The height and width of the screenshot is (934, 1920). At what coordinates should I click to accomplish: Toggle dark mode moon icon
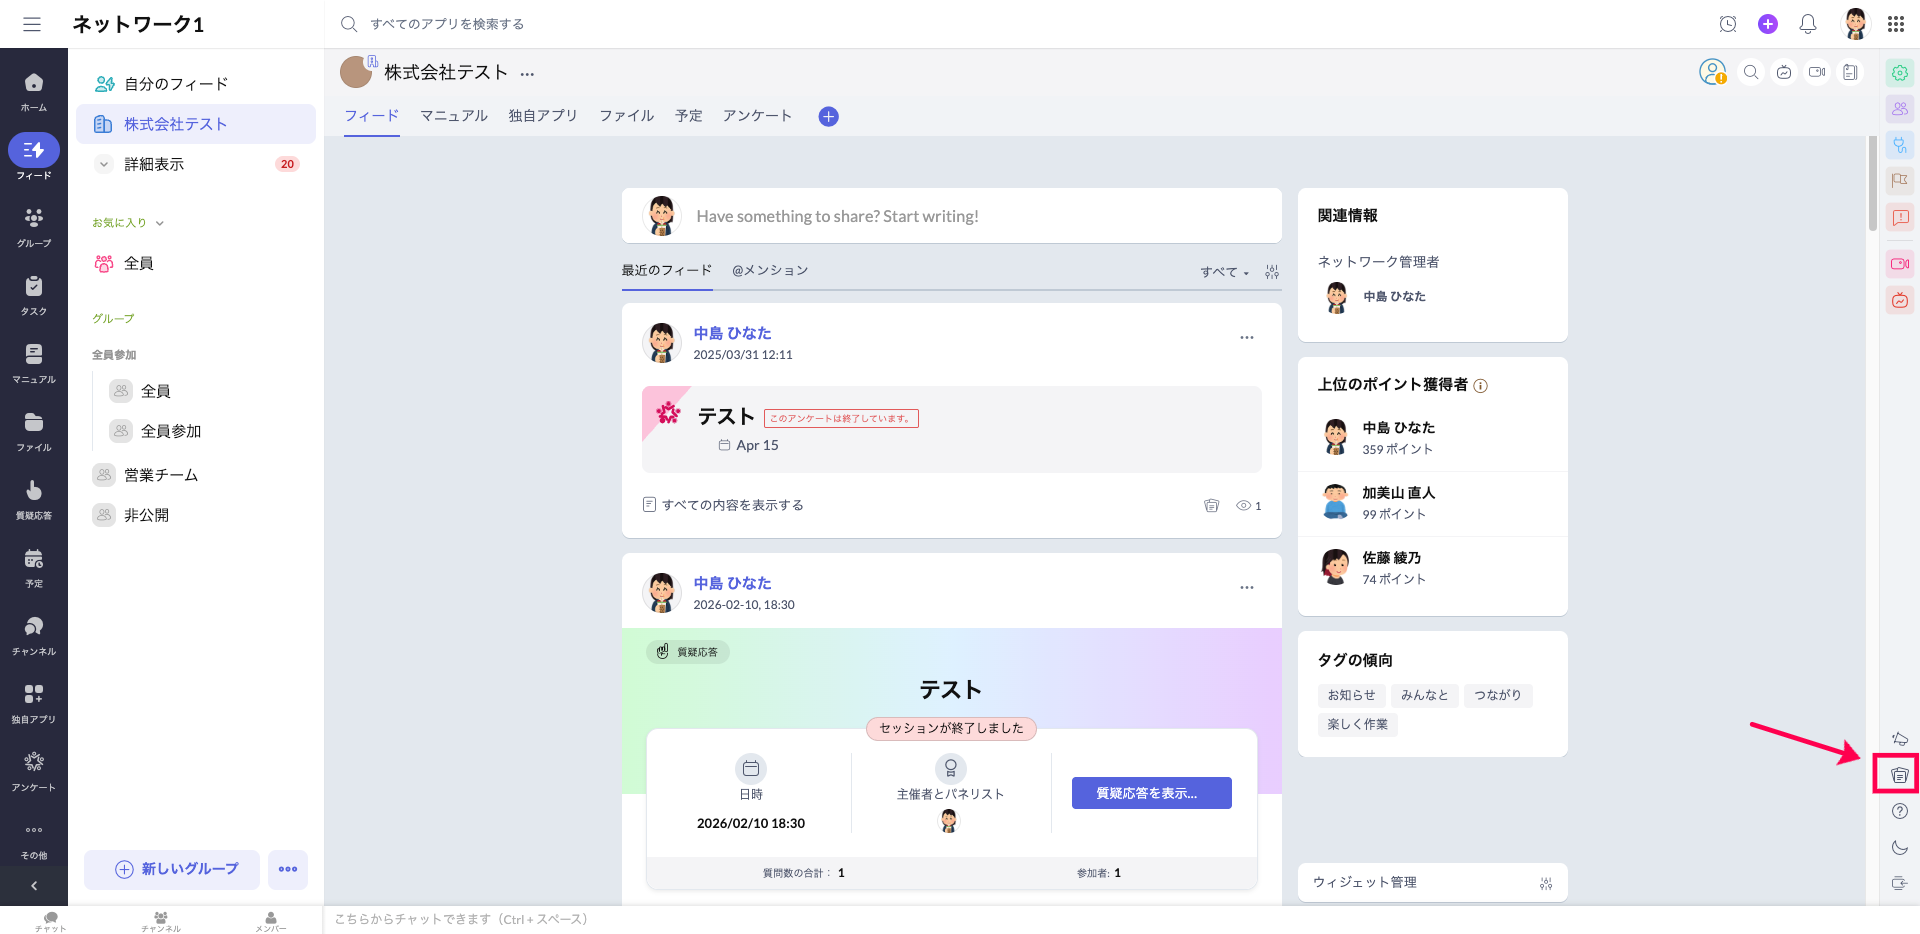pyautogui.click(x=1899, y=847)
